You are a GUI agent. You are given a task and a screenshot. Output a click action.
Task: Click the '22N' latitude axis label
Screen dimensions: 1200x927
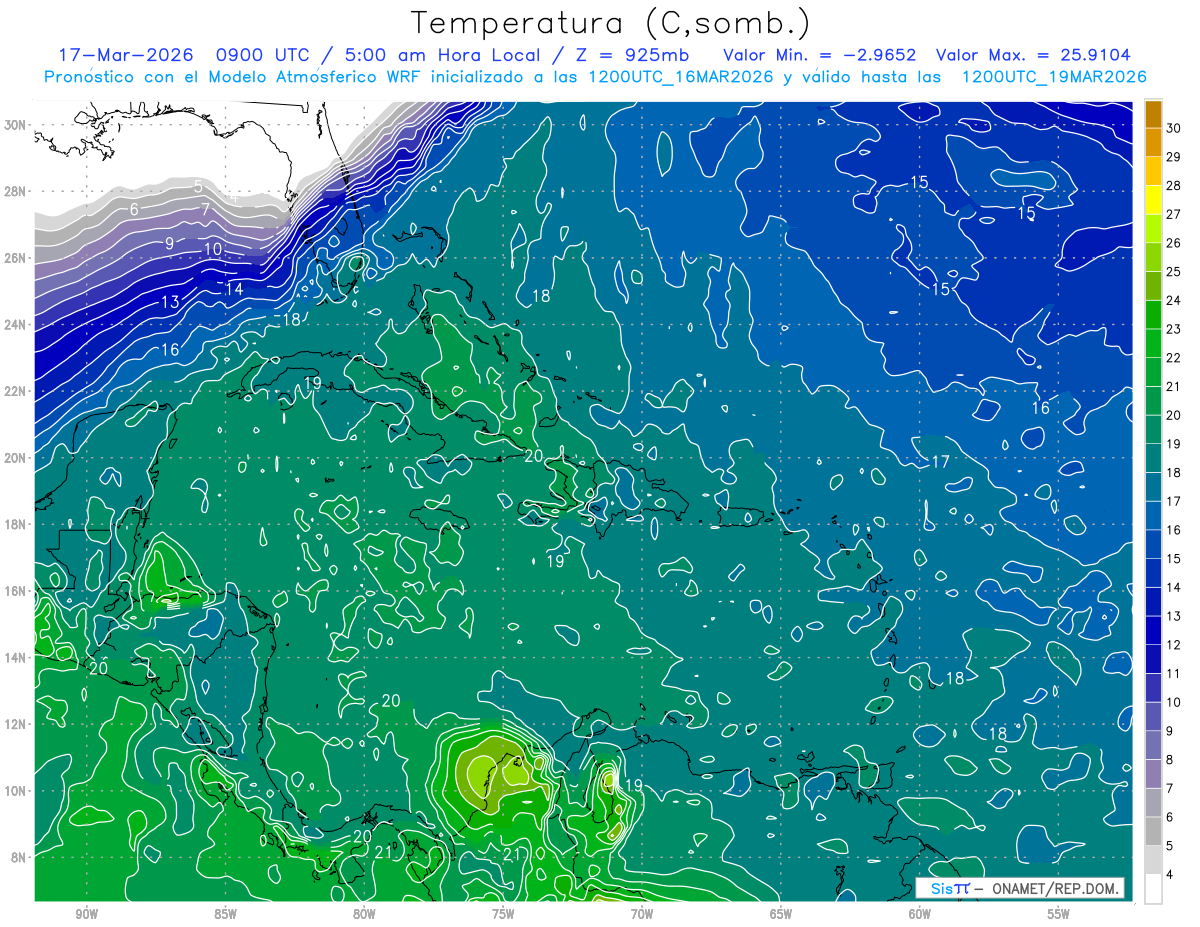pyautogui.click(x=16, y=391)
